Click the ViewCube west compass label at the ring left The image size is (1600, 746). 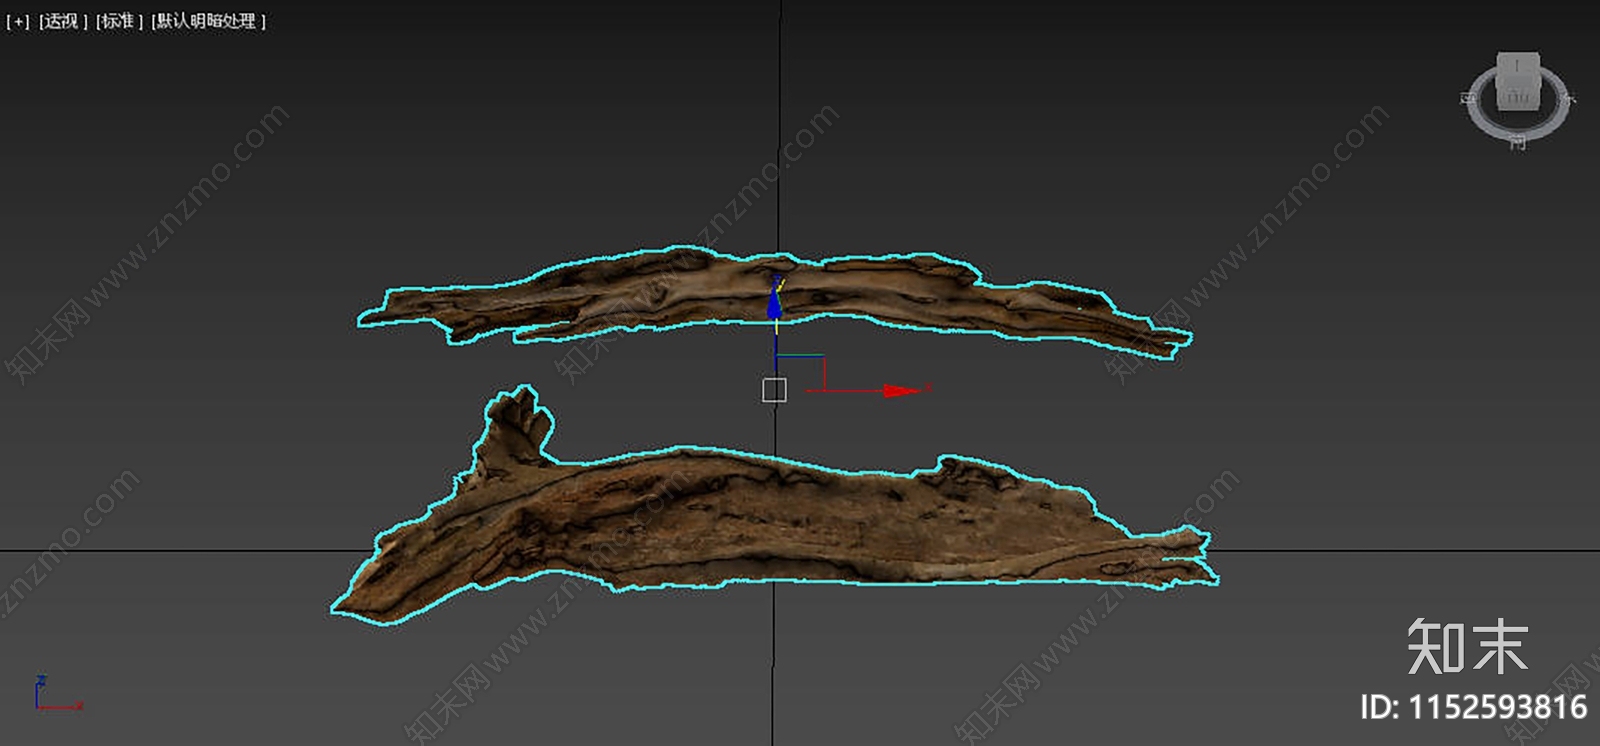coord(1468,98)
